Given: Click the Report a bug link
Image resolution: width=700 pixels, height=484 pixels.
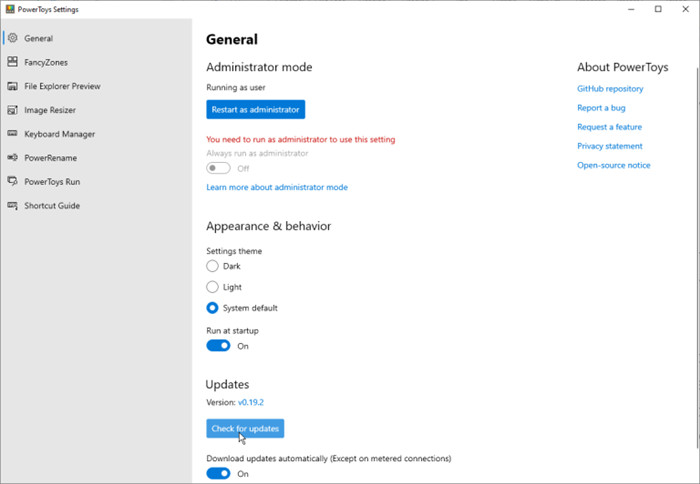Looking at the screenshot, I should coord(601,108).
